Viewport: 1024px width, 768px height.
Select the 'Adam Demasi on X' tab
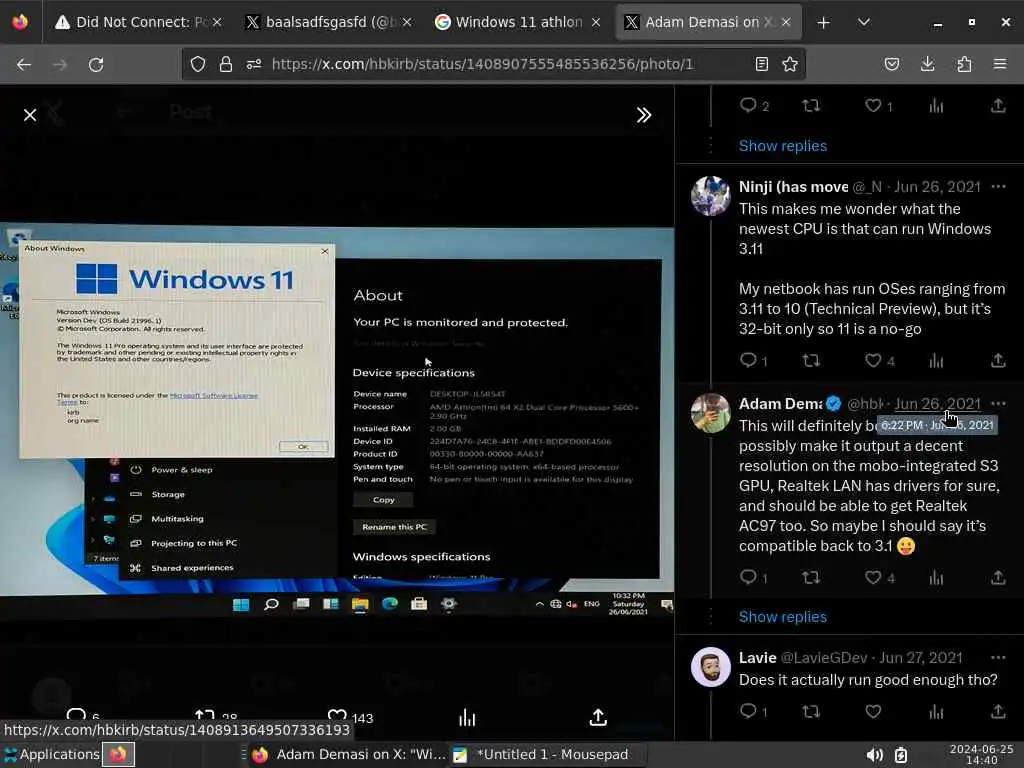tap(707, 22)
